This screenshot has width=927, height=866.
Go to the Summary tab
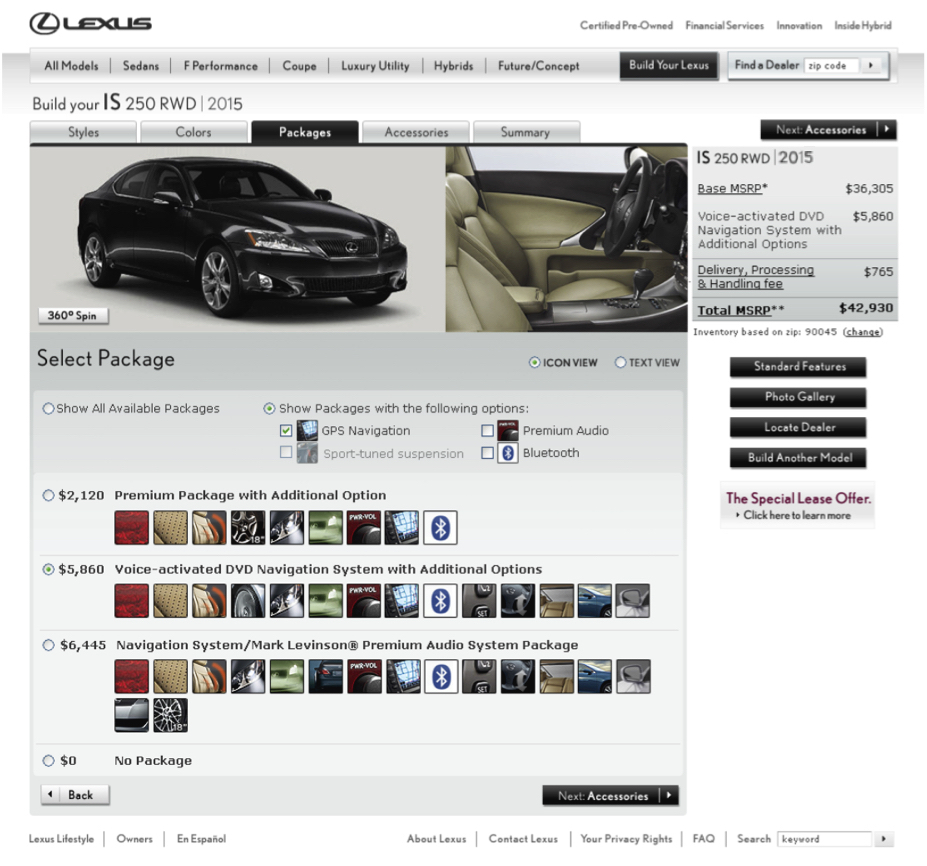tap(526, 132)
